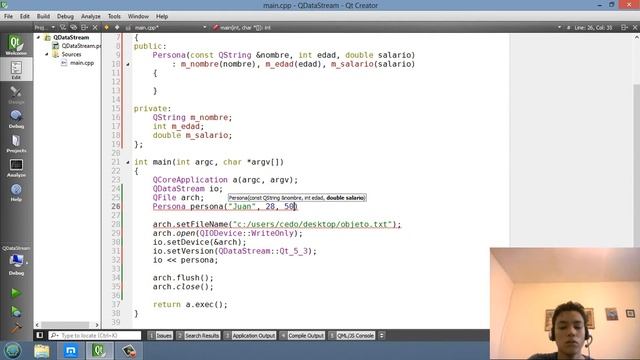This screenshot has height=360, width=640.
Task: Split the Projects side pane
Action: click(x=84, y=27)
